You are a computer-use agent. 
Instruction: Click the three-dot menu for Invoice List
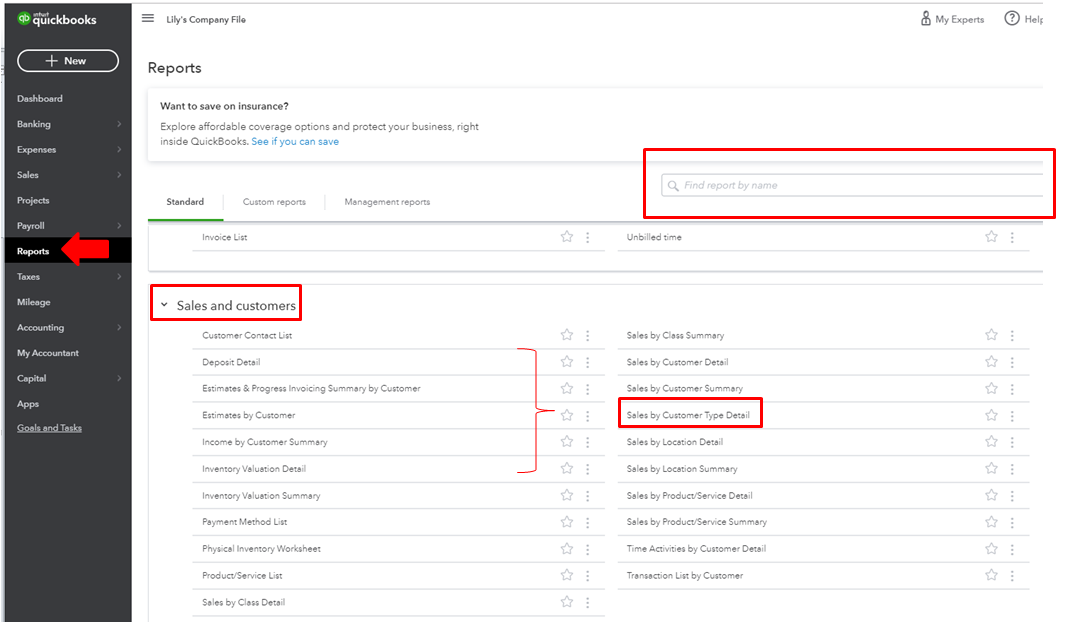[588, 237]
